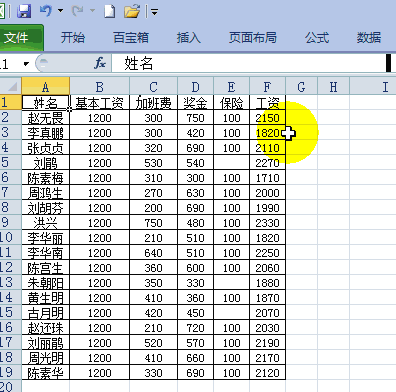This screenshot has height=392, width=396.
Task: Select the name cell 陈素梅
Action: pyautogui.click(x=46, y=177)
